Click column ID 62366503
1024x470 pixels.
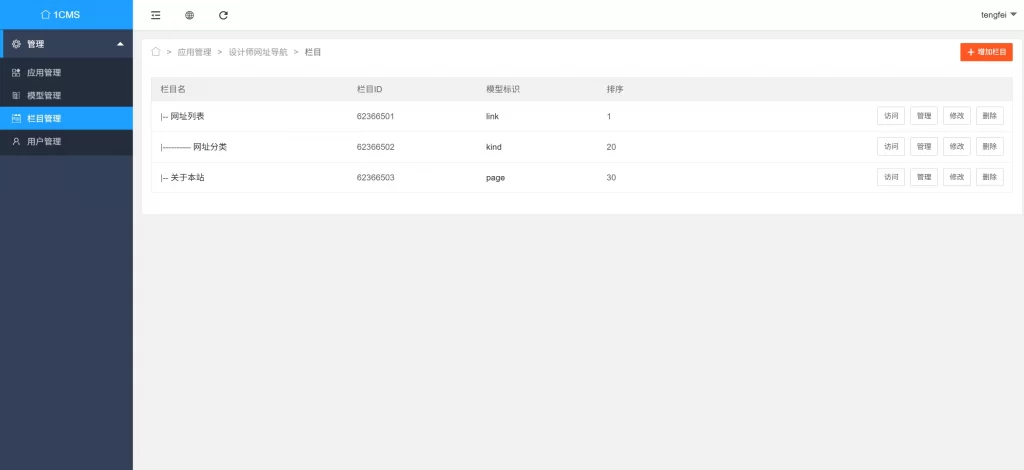tap(376, 178)
